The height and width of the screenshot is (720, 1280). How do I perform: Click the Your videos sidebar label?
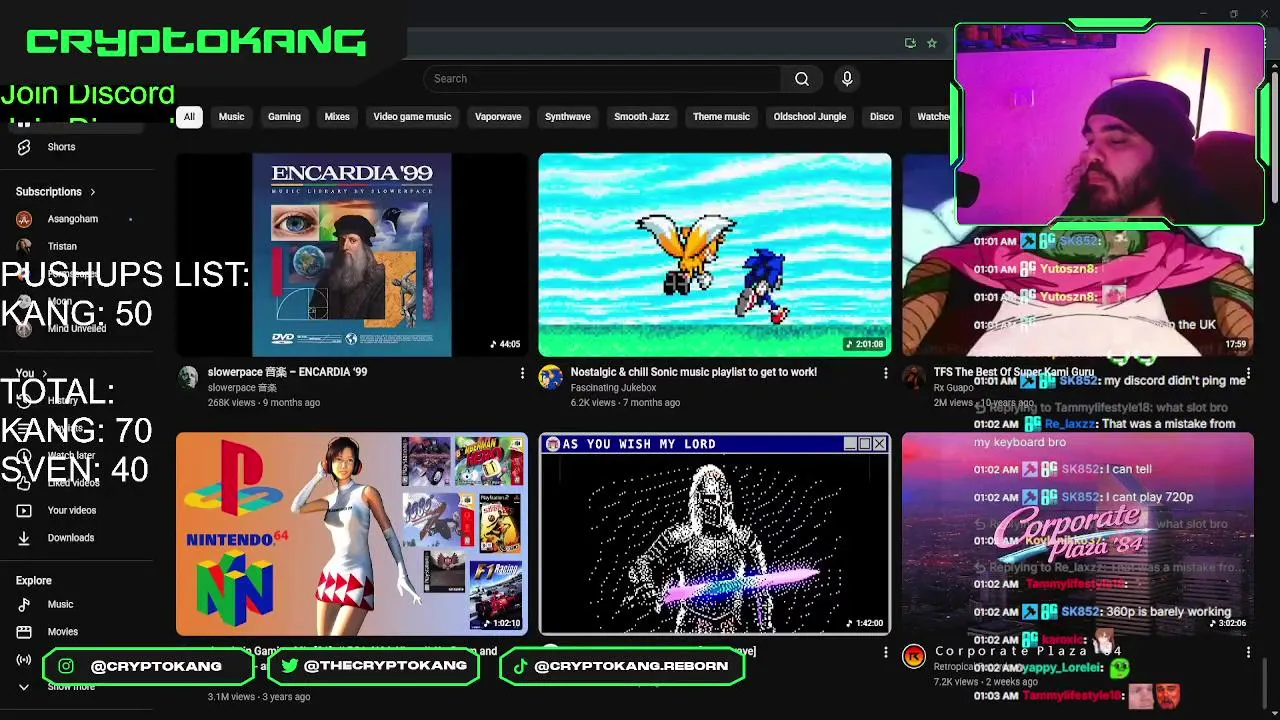pos(72,510)
